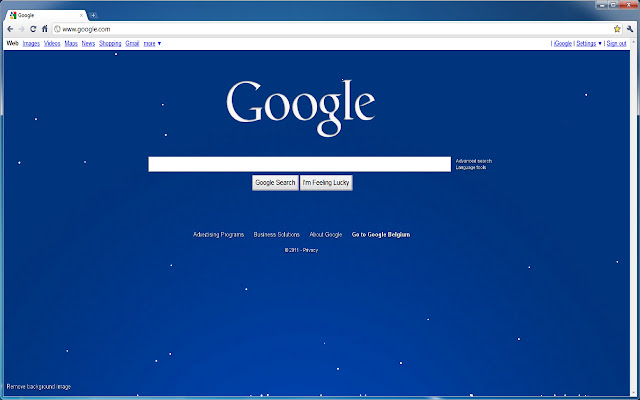Open the Privacy link

pos(310,250)
